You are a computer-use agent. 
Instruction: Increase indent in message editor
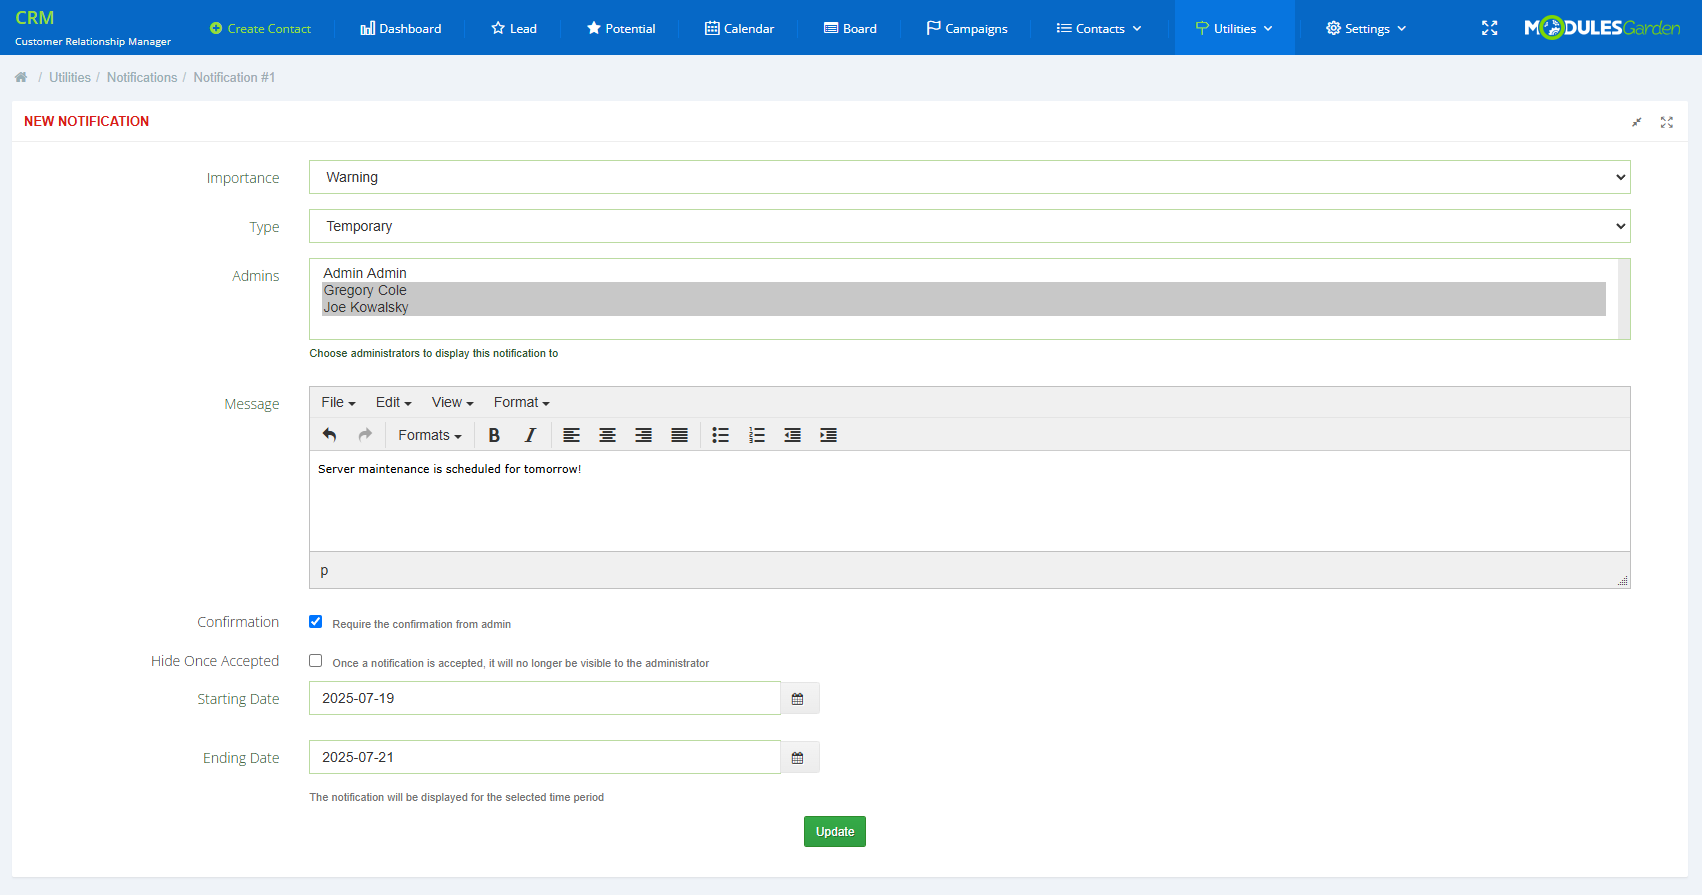828,435
